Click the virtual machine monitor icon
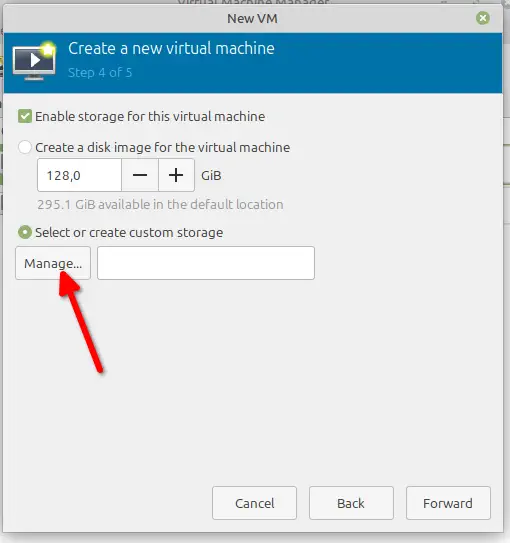Image resolution: width=510 pixels, height=543 pixels. [x=34, y=61]
